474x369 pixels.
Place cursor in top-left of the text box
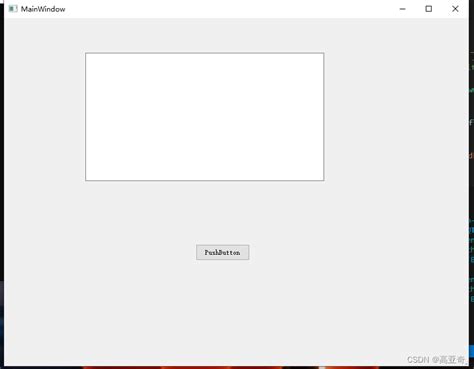(89, 57)
